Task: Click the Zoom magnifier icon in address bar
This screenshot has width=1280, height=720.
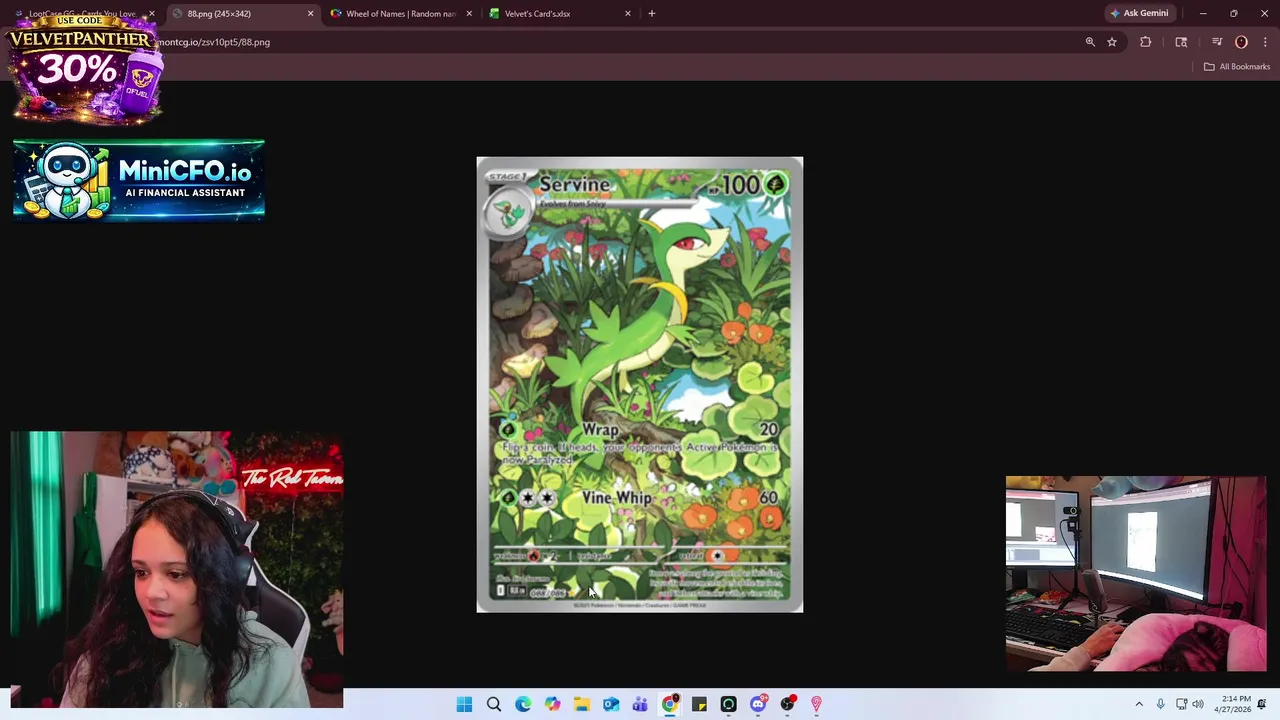Action: 1090,42
